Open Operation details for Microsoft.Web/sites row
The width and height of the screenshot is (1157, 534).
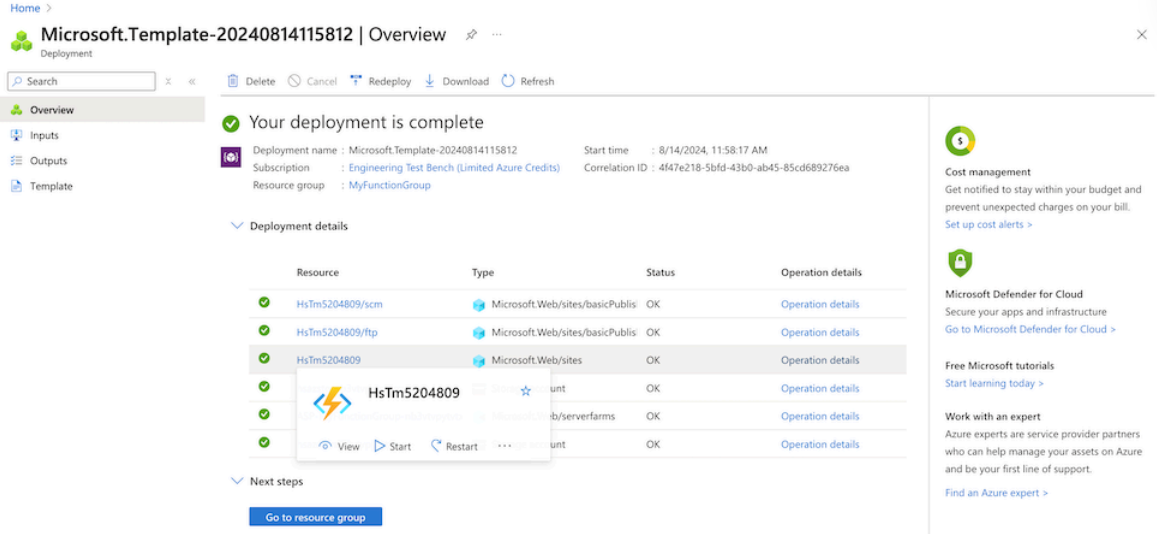(820, 360)
